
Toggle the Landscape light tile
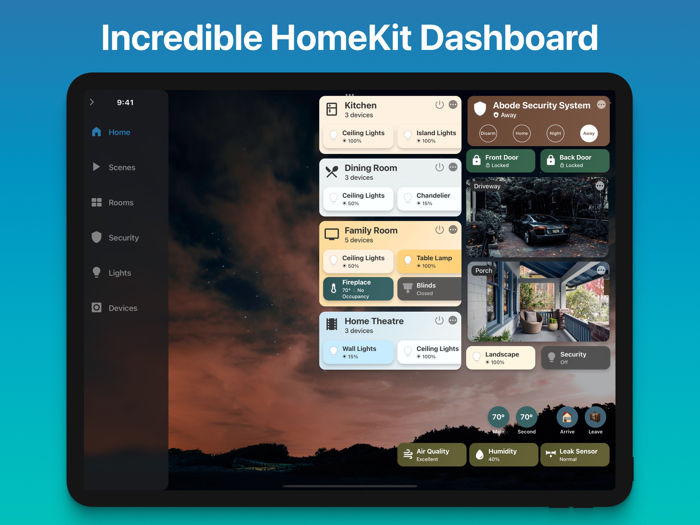501,358
